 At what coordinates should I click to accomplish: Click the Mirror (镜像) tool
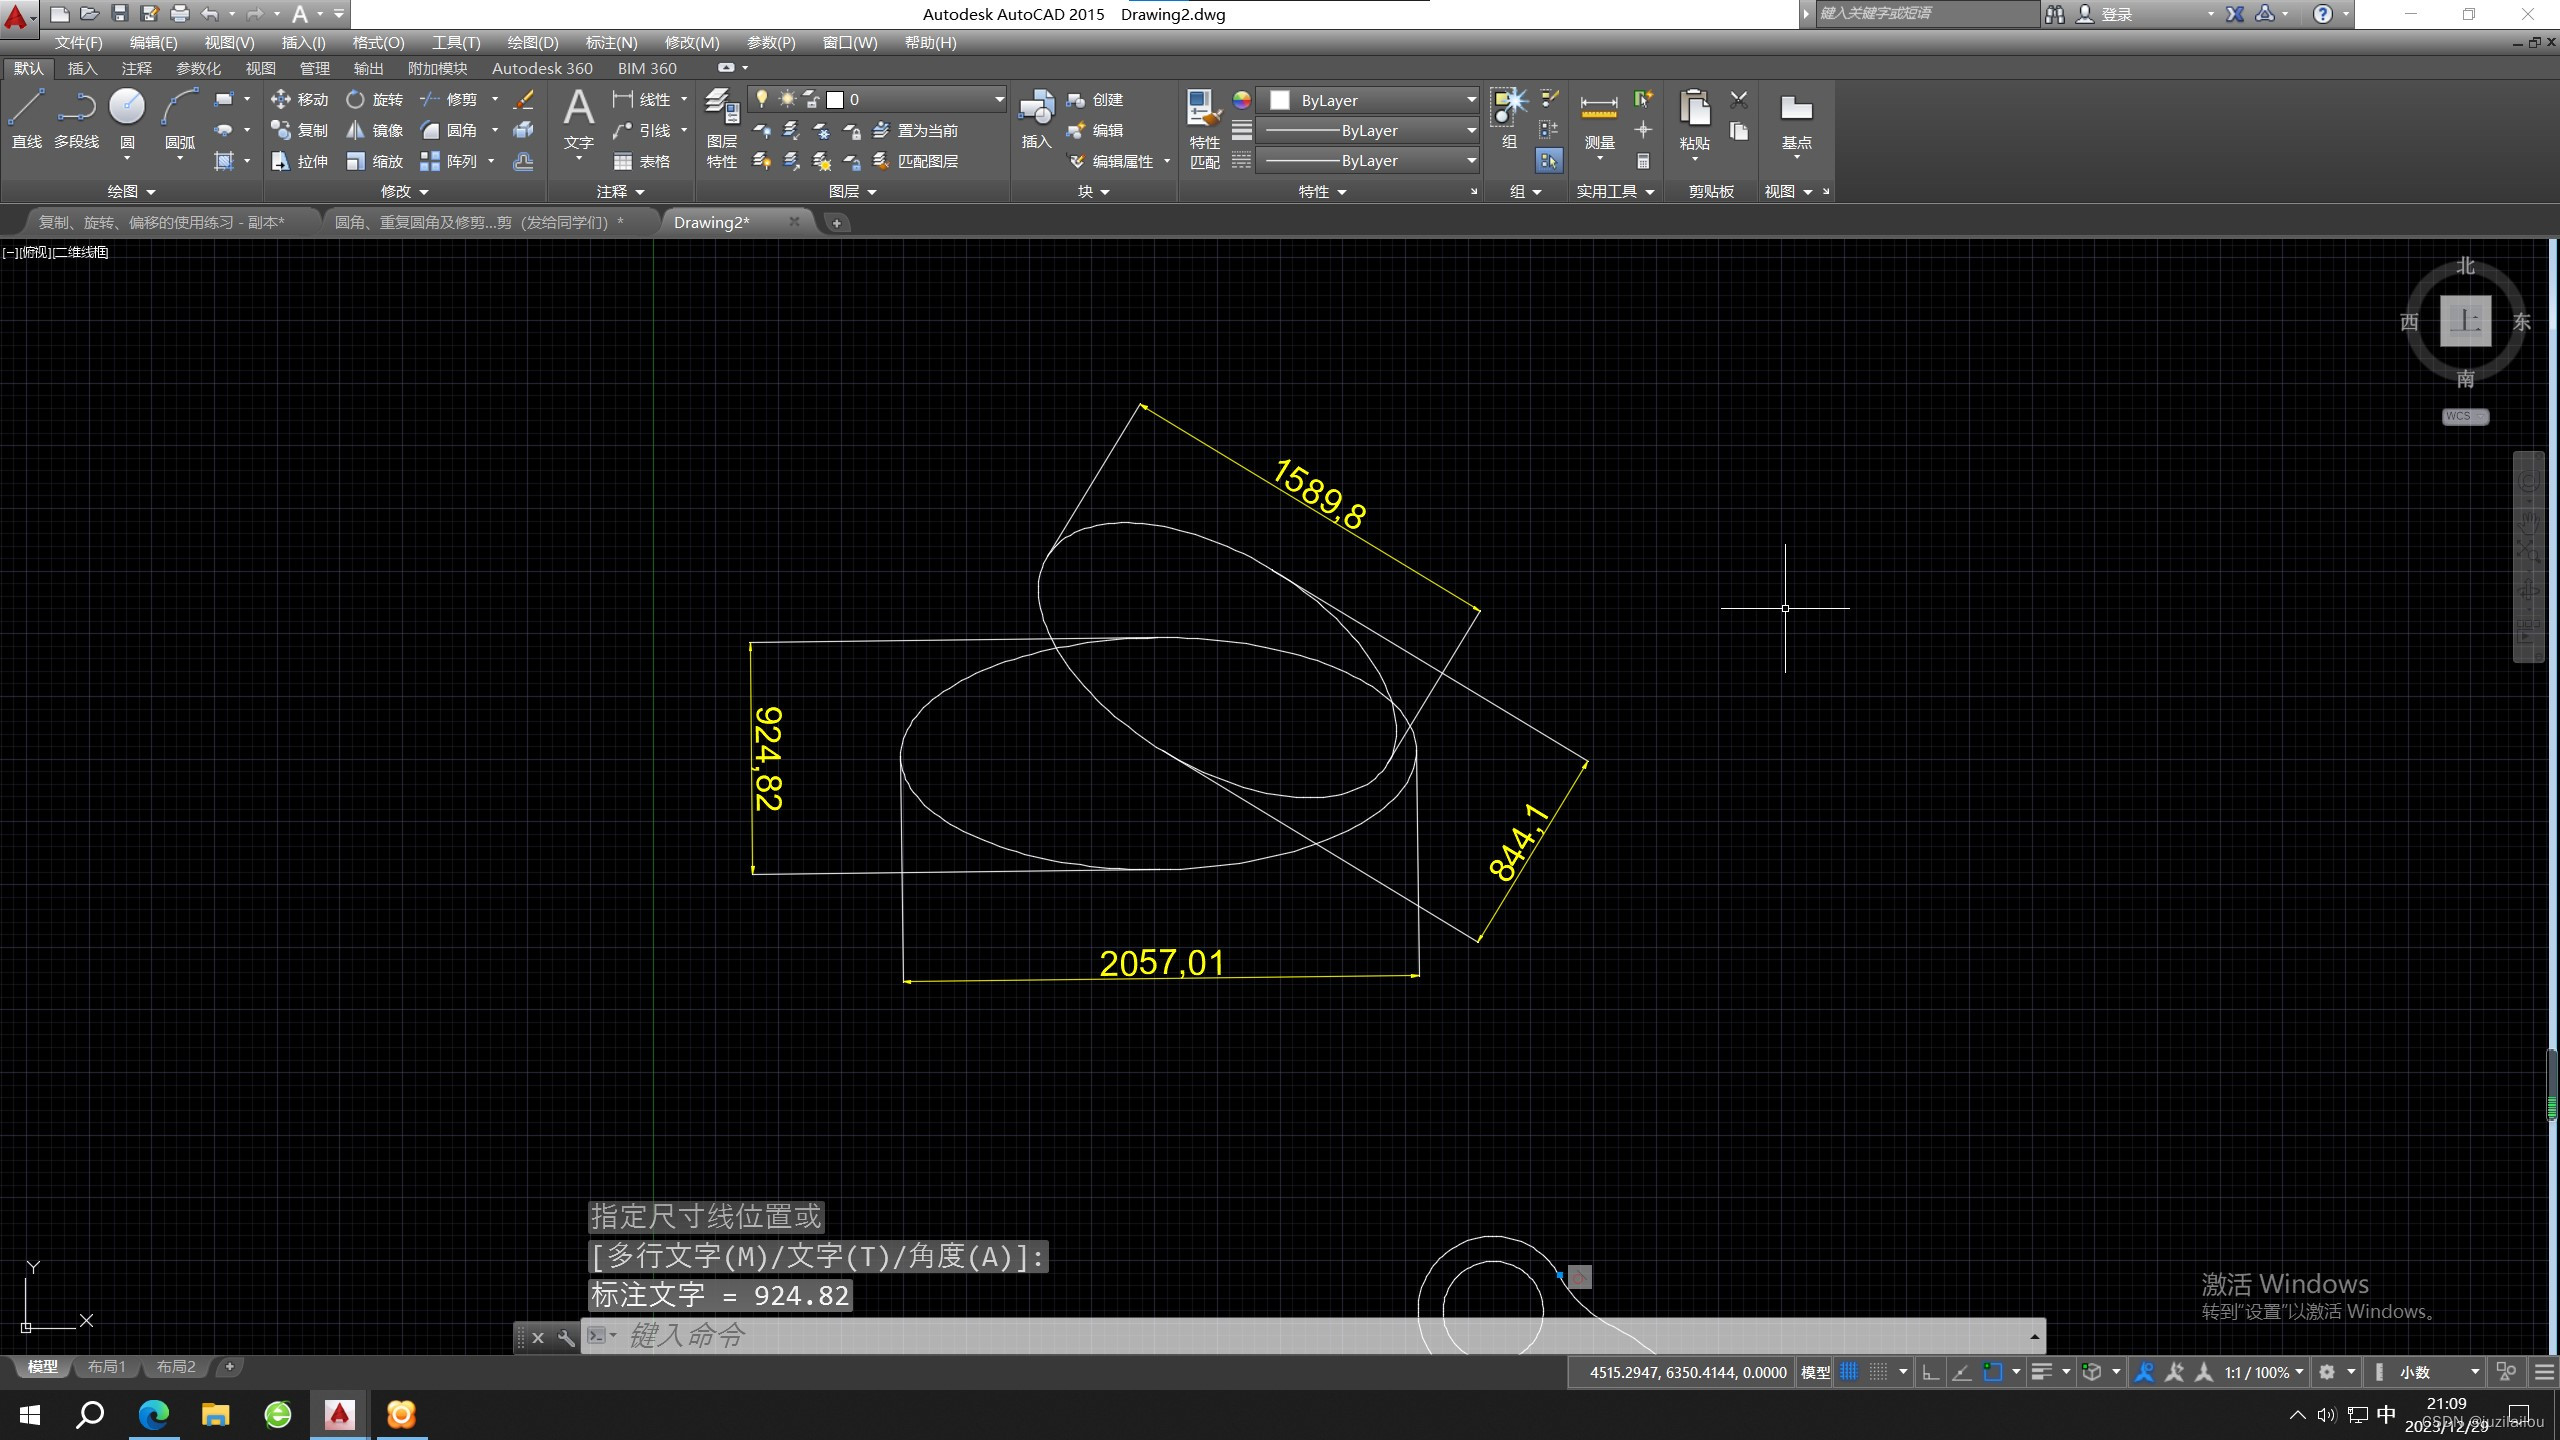[374, 131]
